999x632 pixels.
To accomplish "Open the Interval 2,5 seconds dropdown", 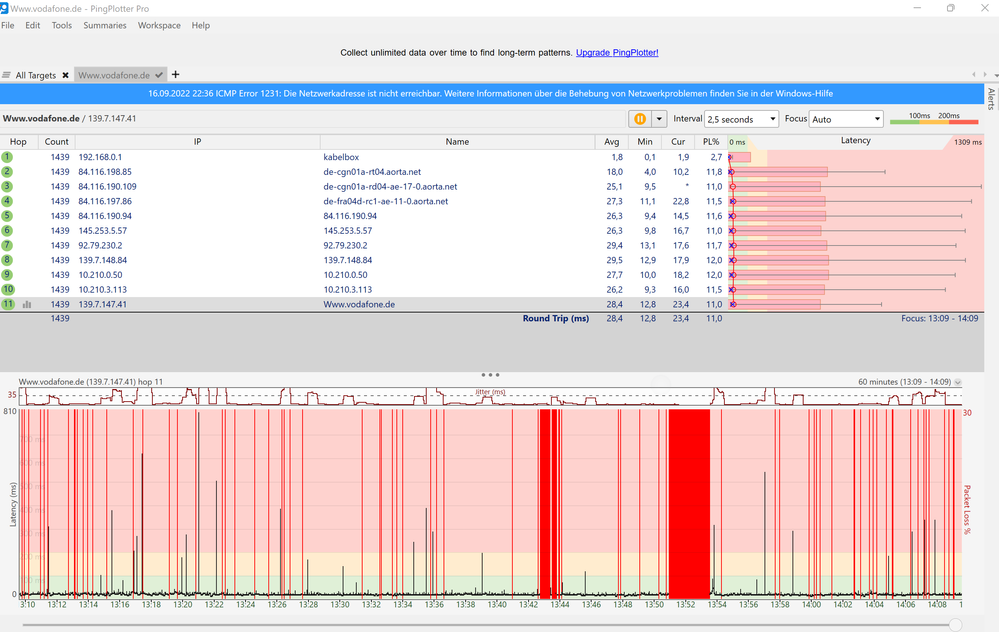I will pos(741,119).
